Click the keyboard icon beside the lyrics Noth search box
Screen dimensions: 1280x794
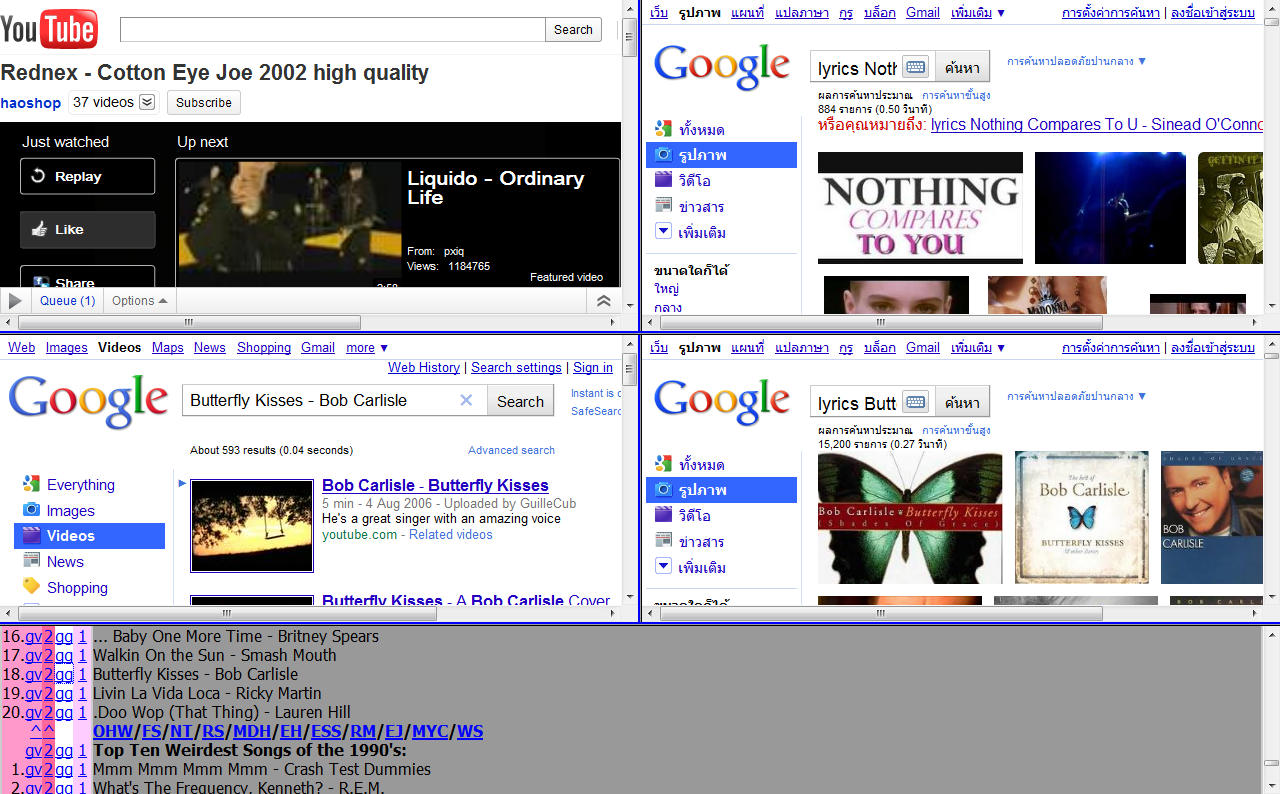pos(915,67)
